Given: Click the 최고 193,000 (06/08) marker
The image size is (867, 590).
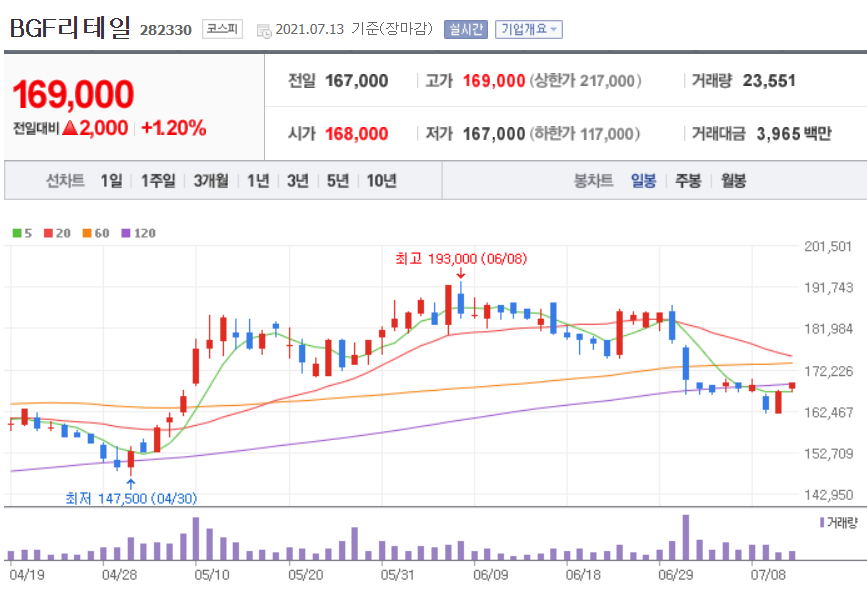Looking at the screenshot, I should [461, 259].
